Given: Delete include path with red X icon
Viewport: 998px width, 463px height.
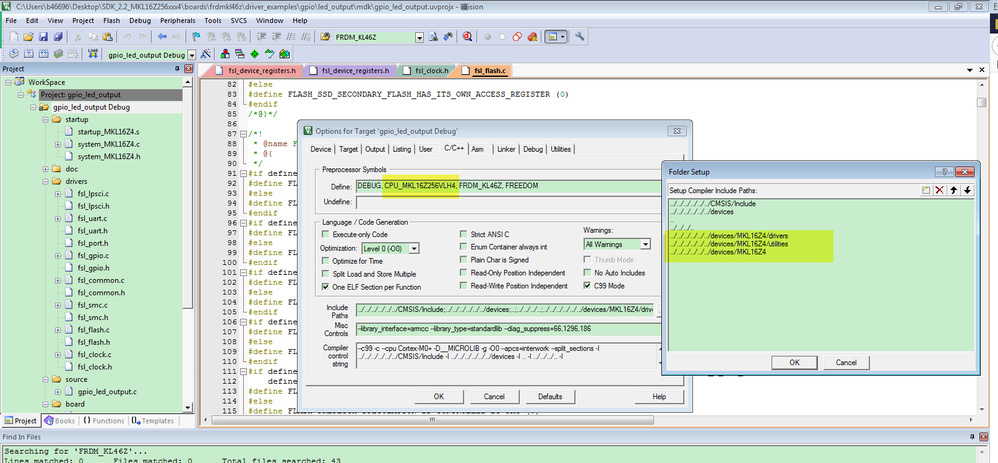Looking at the screenshot, I should point(940,190).
